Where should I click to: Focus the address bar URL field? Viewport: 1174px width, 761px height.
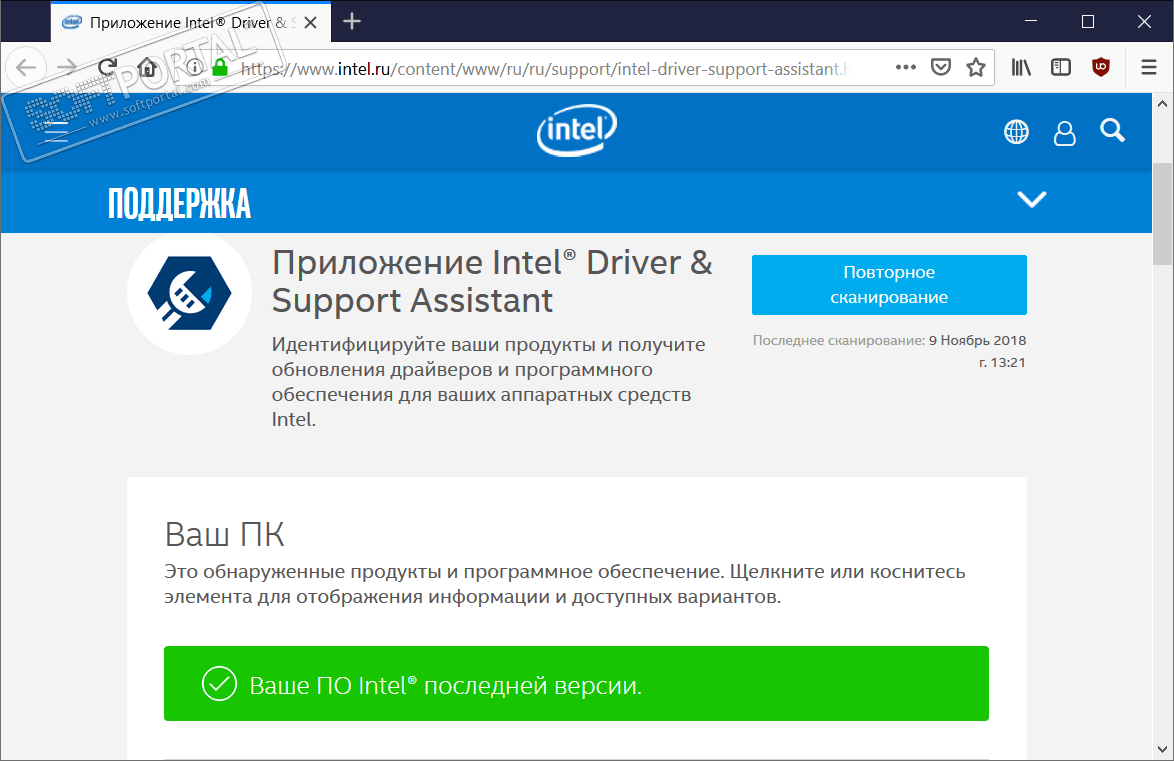(544, 68)
